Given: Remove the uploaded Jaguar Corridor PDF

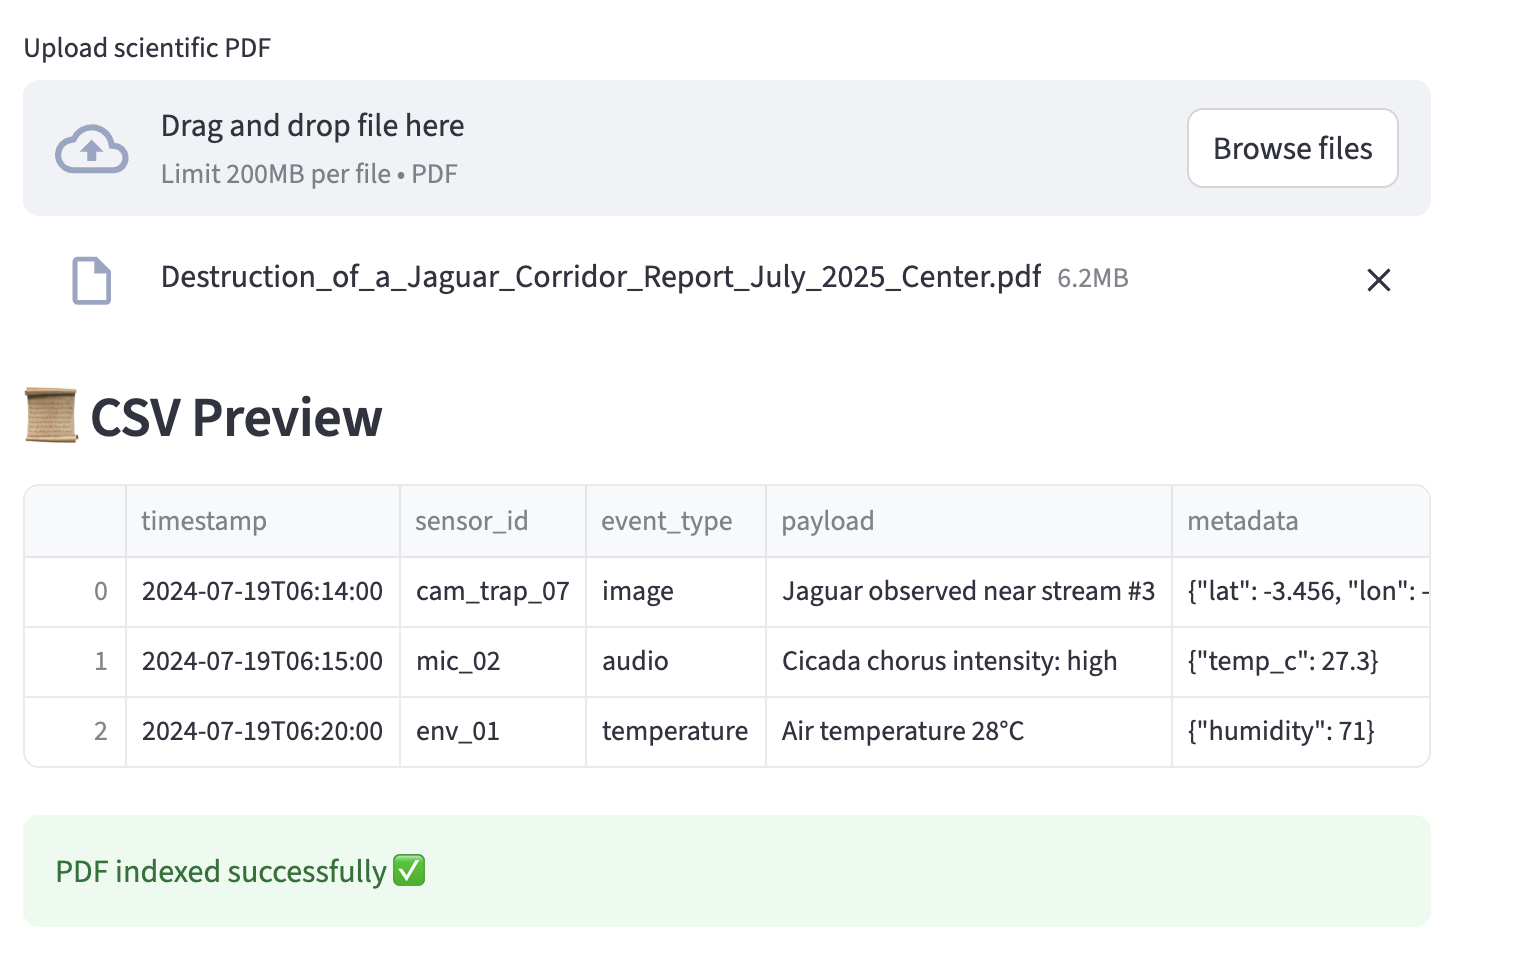Looking at the screenshot, I should (x=1378, y=280).
